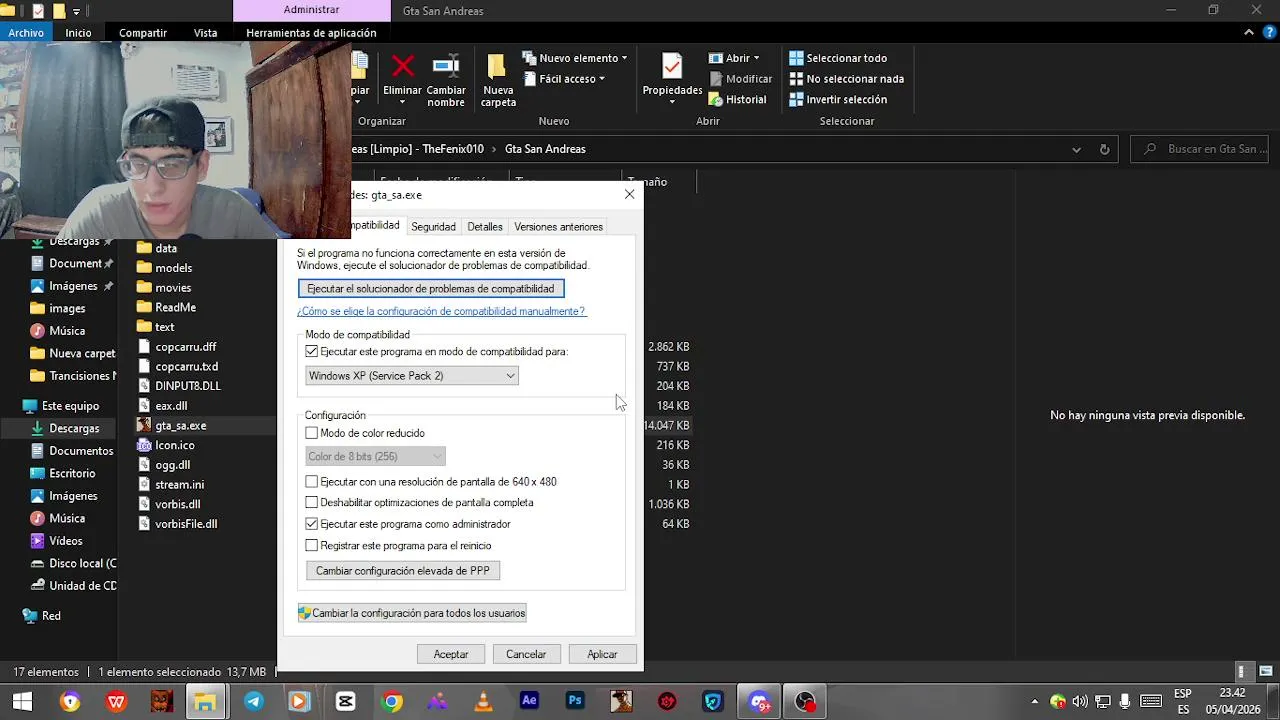Toggle compatibility mode checkbox
1280x720 pixels.
pyautogui.click(x=312, y=352)
